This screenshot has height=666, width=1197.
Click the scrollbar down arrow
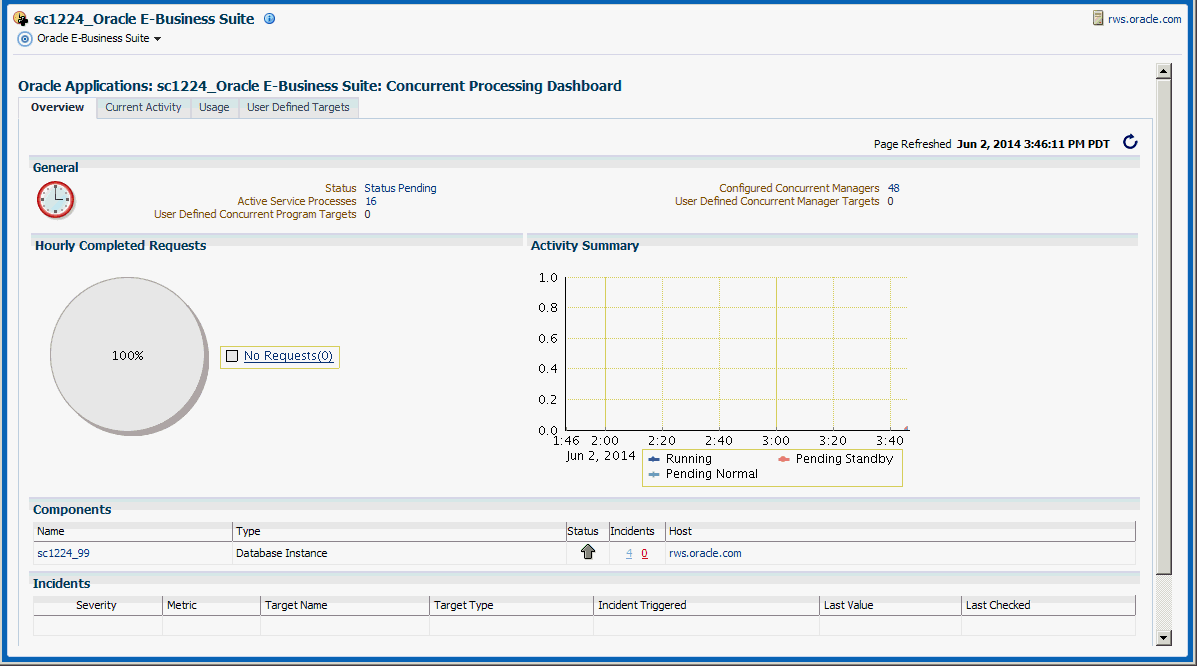[1163, 638]
